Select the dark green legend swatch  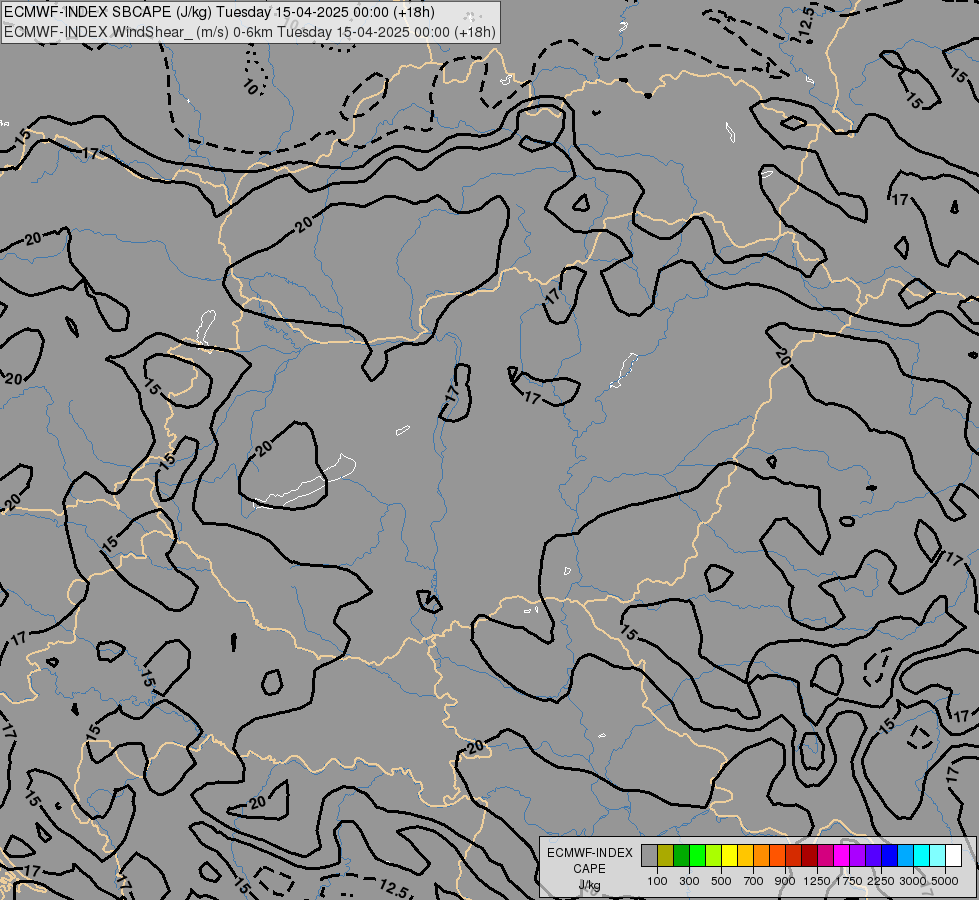click(682, 855)
